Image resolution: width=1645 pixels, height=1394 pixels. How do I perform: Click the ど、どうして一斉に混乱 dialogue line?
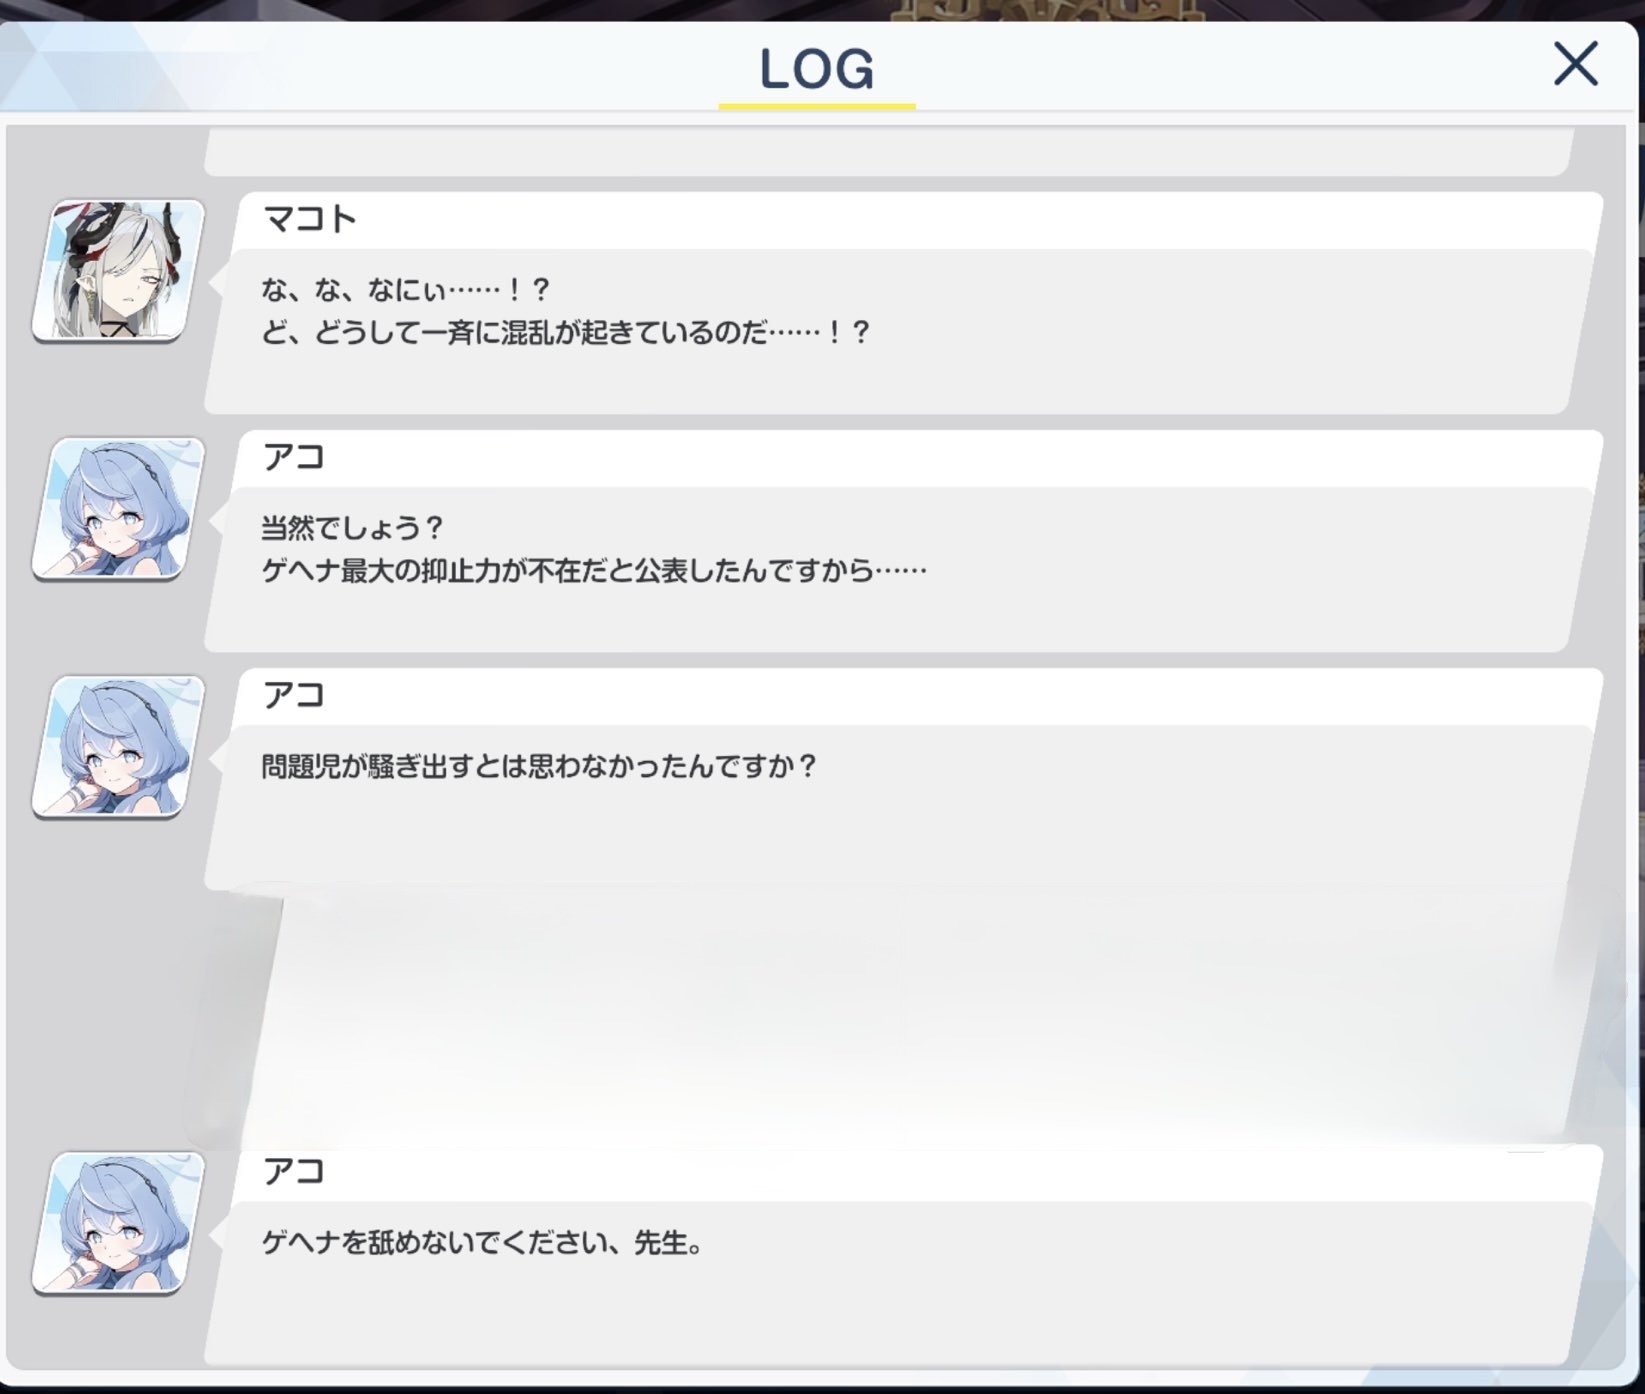(x=566, y=332)
